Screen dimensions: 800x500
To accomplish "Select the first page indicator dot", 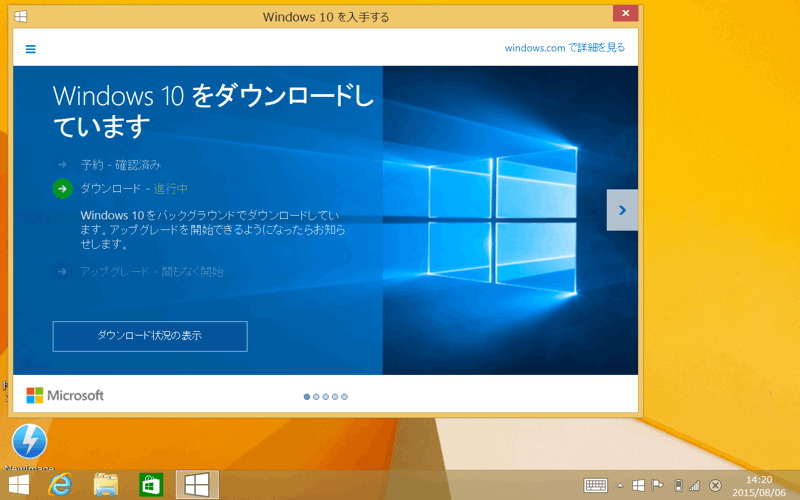I will (x=307, y=397).
